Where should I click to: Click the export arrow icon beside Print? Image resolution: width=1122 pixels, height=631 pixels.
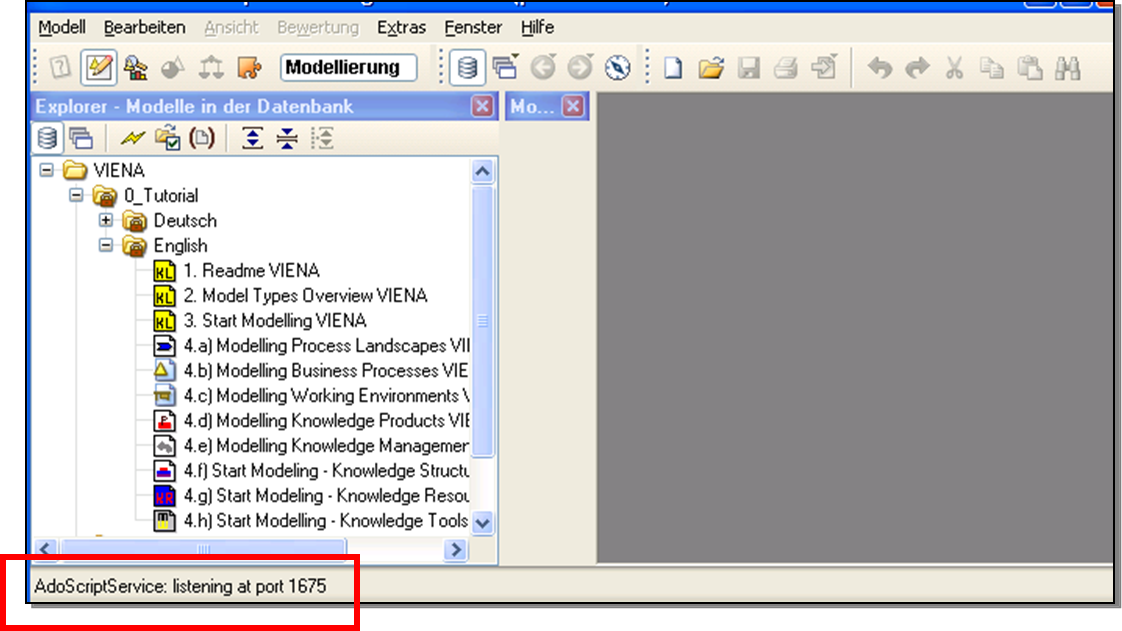(x=824, y=68)
